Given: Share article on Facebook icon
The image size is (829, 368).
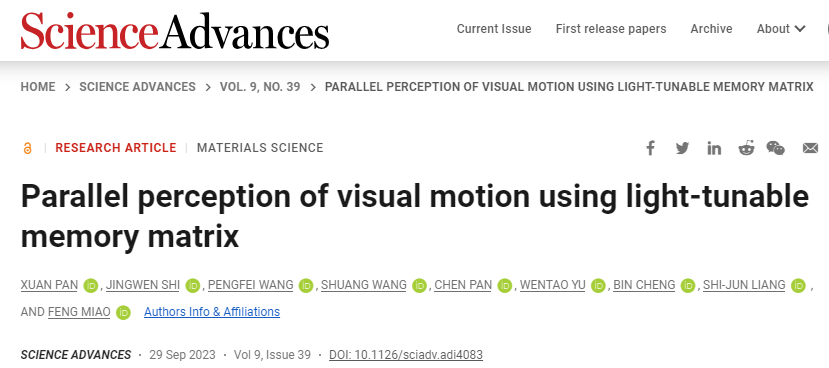Looking at the screenshot, I should point(650,148).
